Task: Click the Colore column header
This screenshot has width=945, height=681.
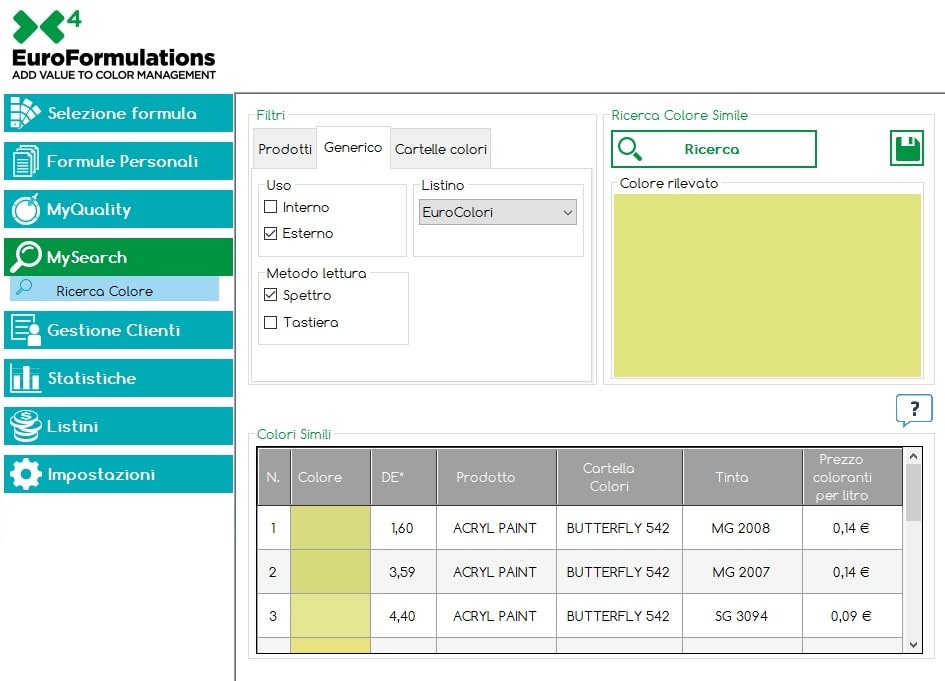Action: click(x=330, y=477)
